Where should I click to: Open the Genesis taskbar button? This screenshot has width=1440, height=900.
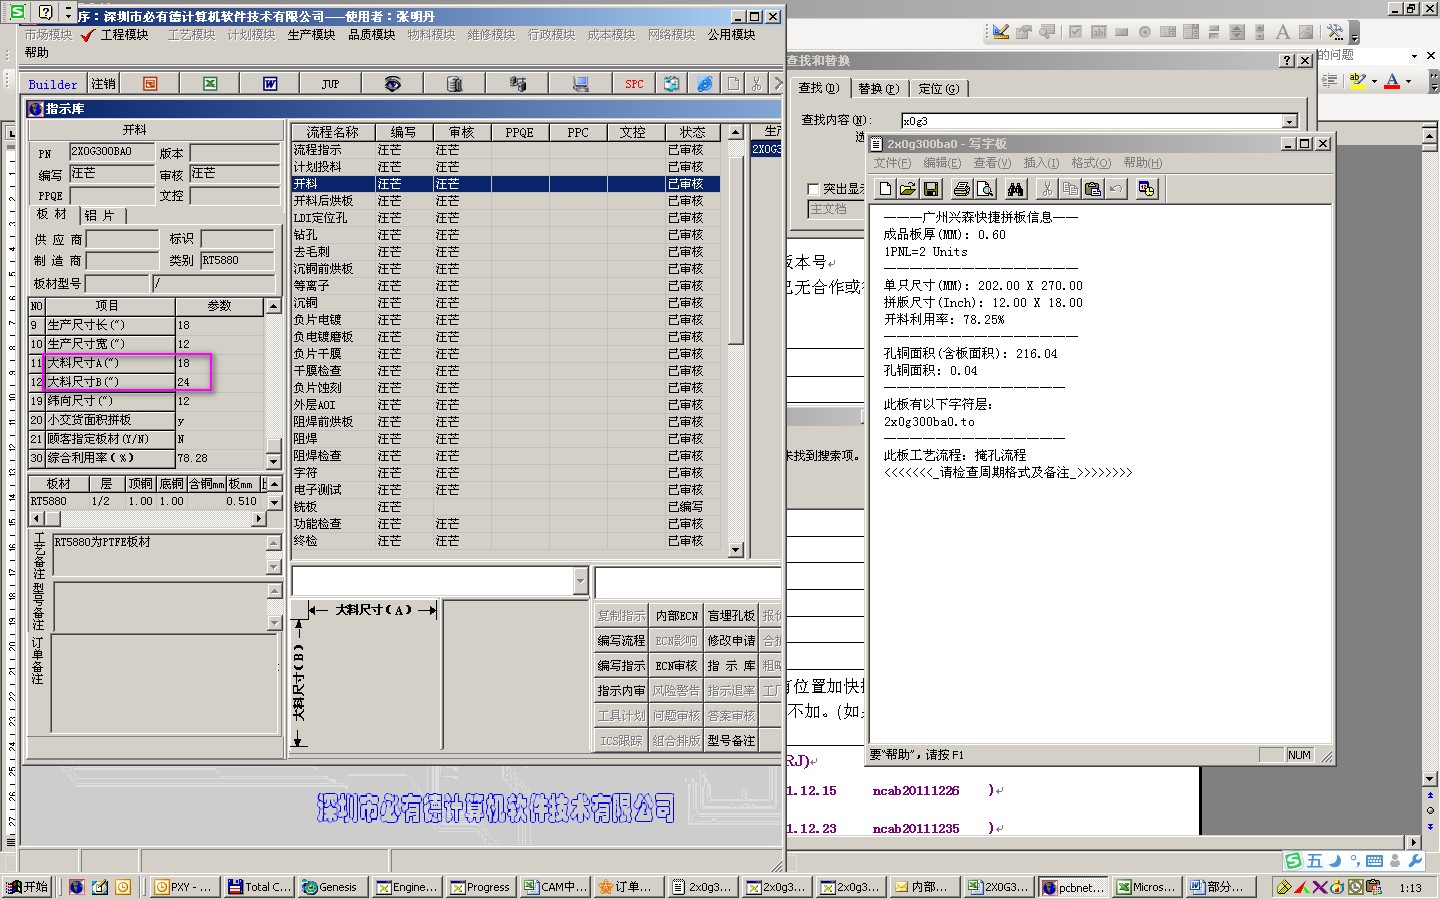tap(331, 887)
